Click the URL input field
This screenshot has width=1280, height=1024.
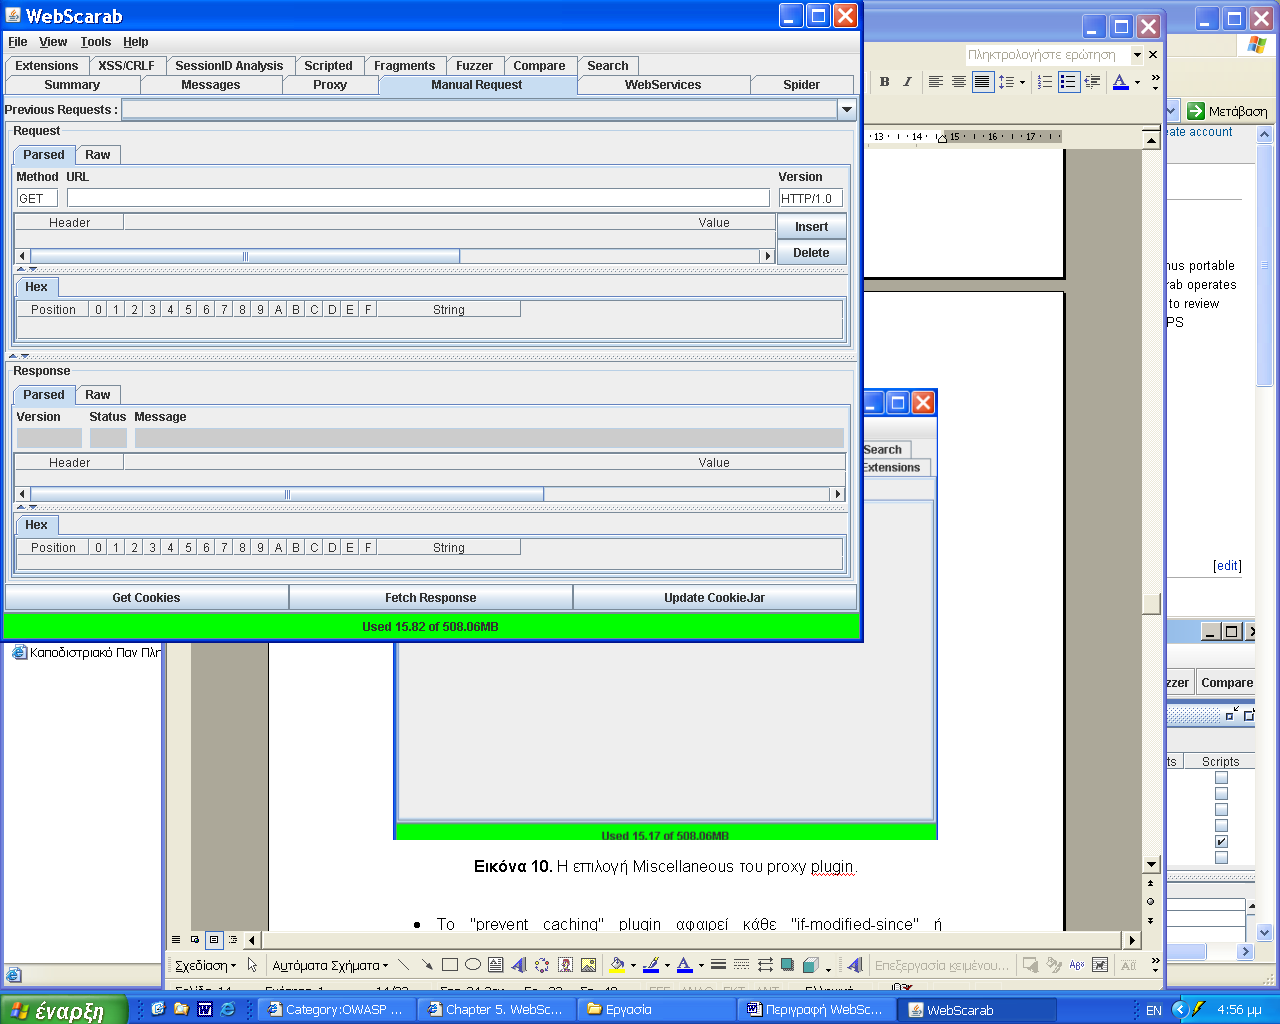(418, 198)
